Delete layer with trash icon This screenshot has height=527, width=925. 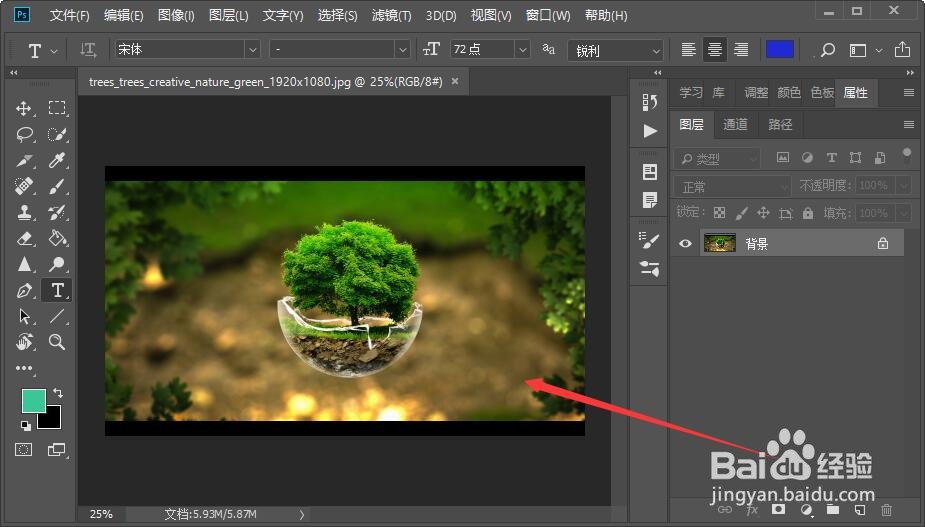point(886,509)
